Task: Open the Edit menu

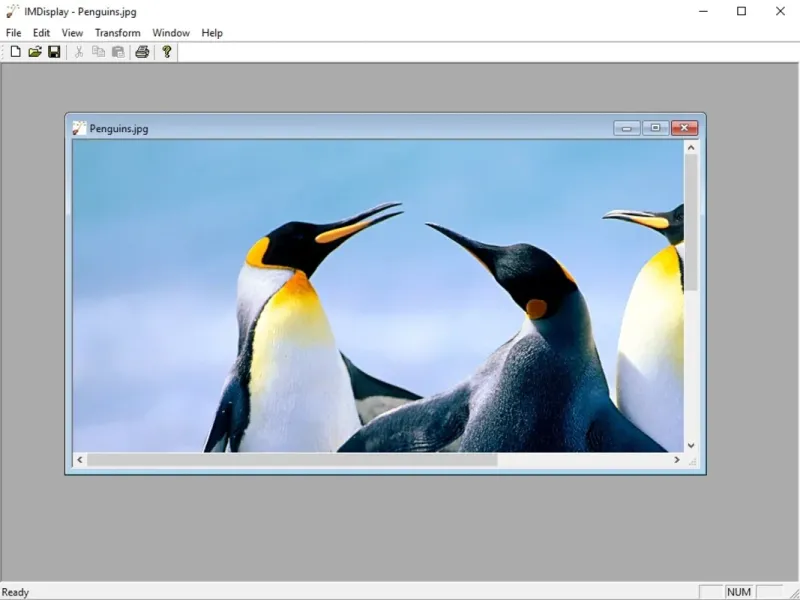Action: coord(41,33)
